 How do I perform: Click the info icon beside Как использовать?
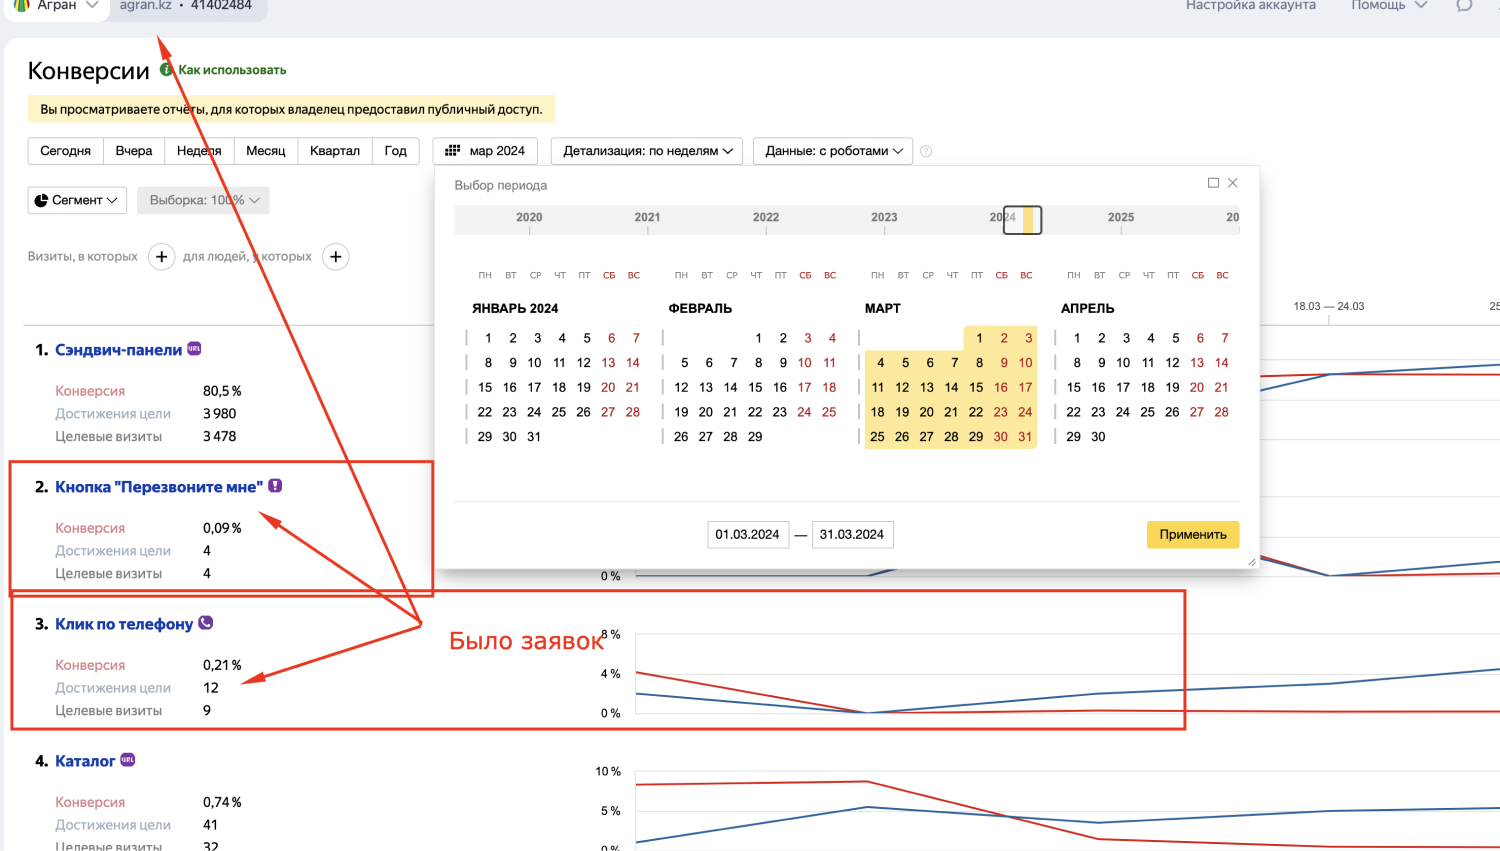coord(167,69)
